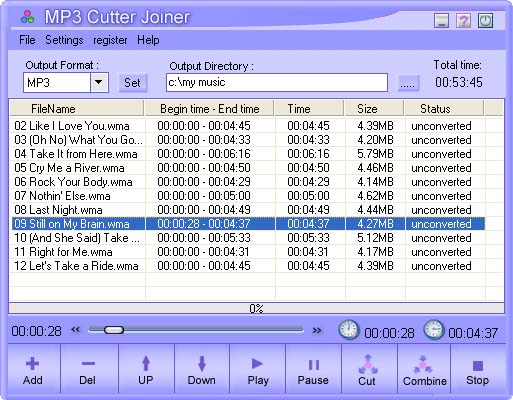Open the File menu
Screen dimensions: 513x400
(x=27, y=40)
